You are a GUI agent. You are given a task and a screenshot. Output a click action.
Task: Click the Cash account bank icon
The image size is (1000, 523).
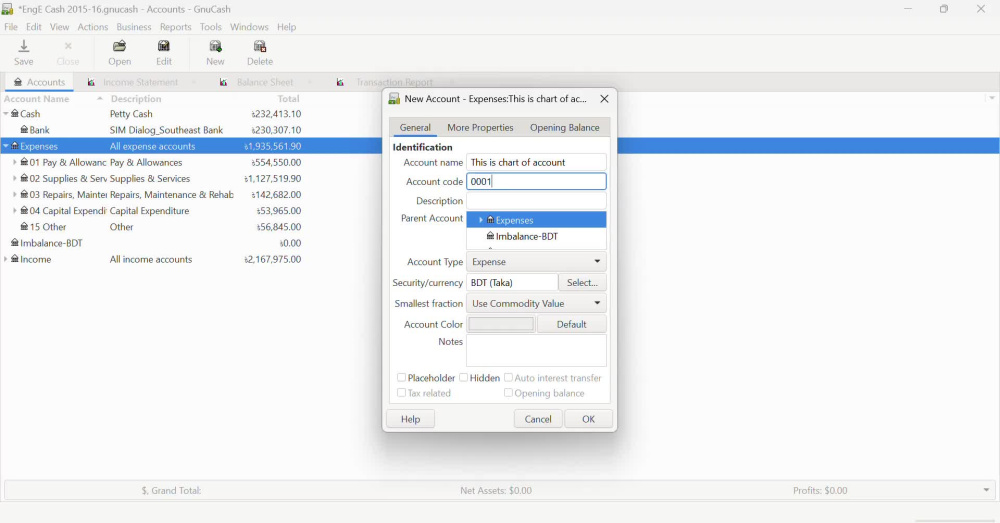pyautogui.click(x=15, y=114)
